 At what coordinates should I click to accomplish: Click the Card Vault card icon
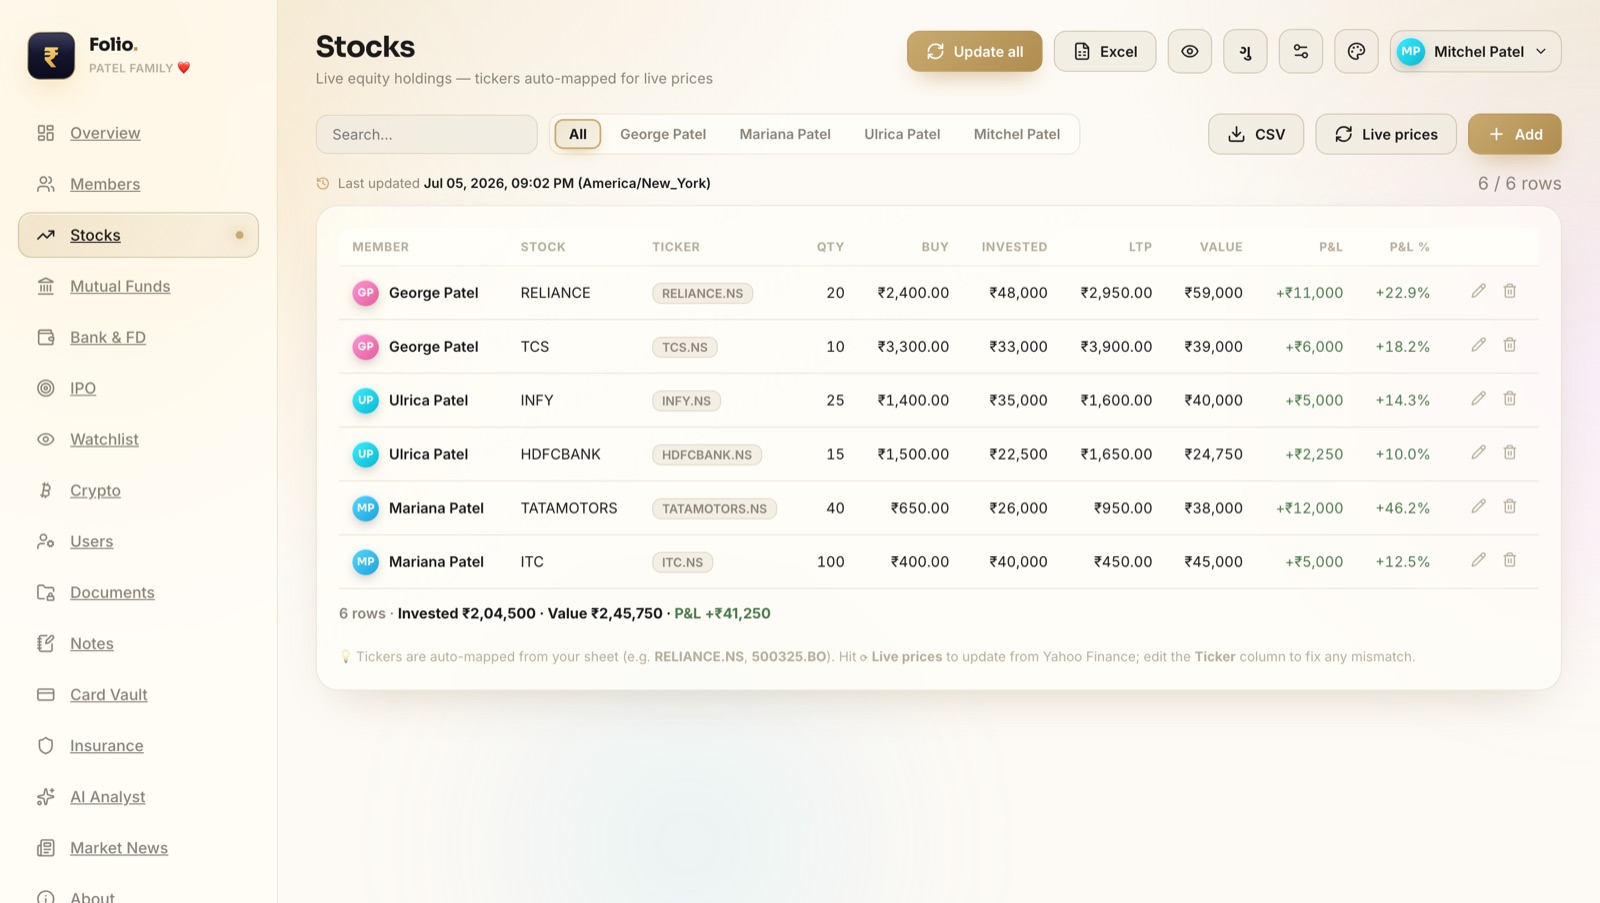pos(46,694)
